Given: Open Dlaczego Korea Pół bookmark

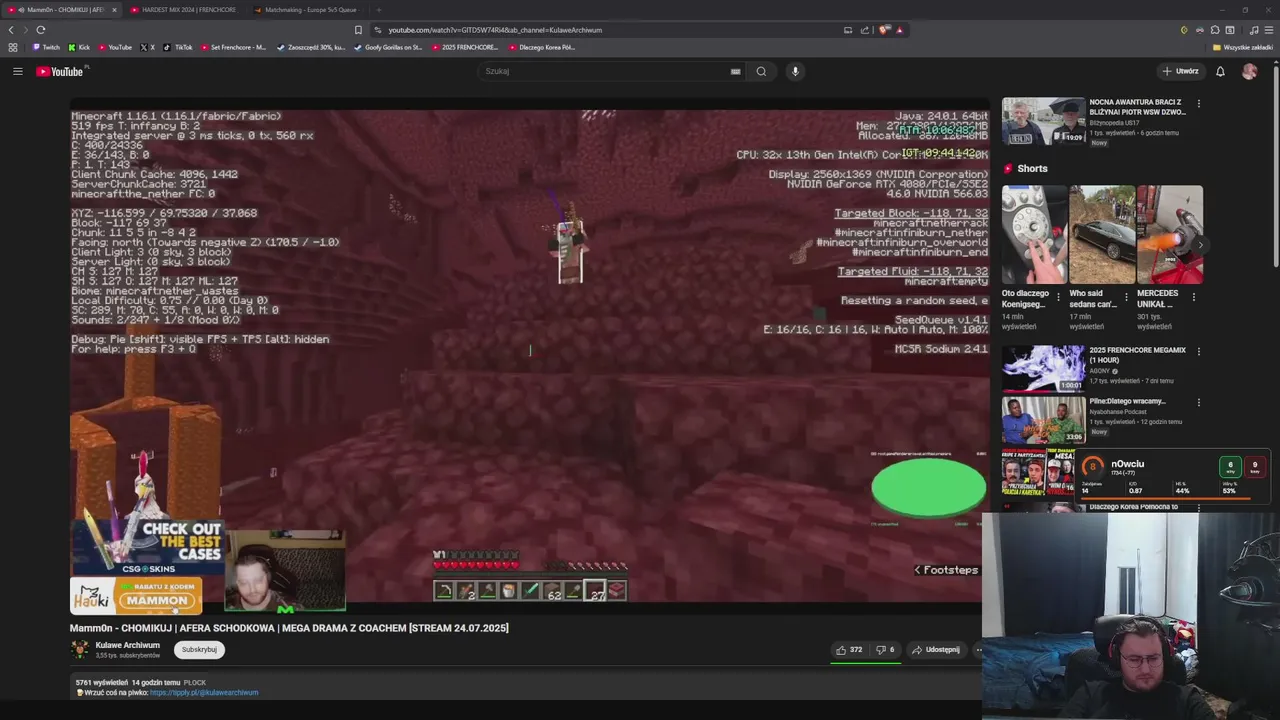Looking at the screenshot, I should [541, 47].
